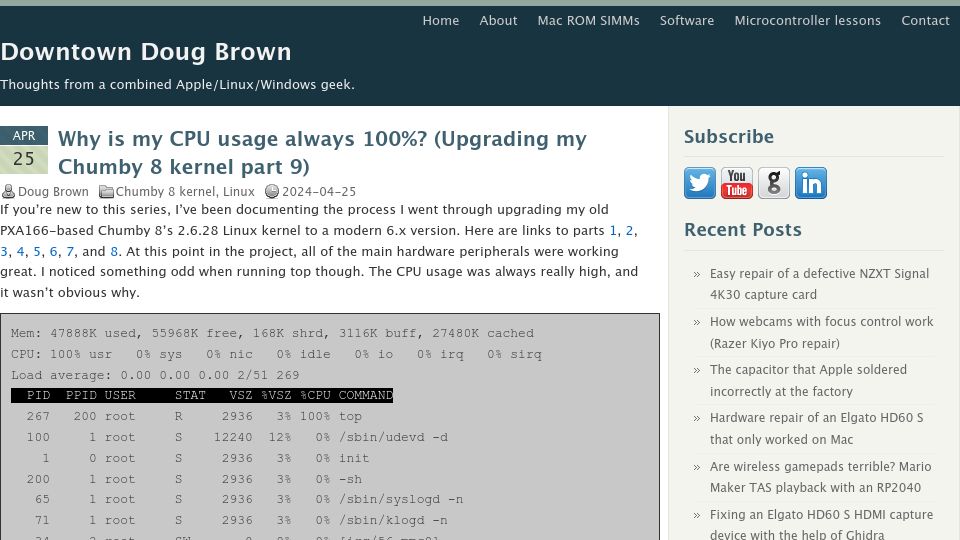Screen dimensions: 960x540
Task: Click the 'Mem: 47888K used' line
Action: point(272,334)
